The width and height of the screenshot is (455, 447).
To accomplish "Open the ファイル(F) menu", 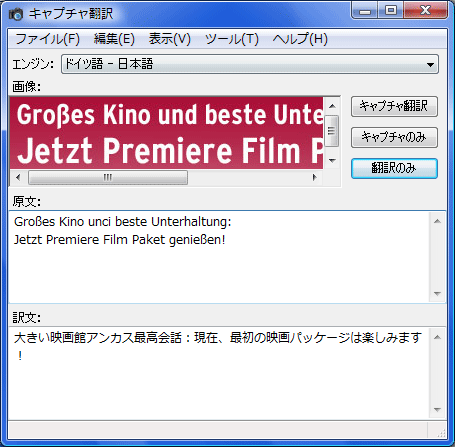I will click(48, 39).
